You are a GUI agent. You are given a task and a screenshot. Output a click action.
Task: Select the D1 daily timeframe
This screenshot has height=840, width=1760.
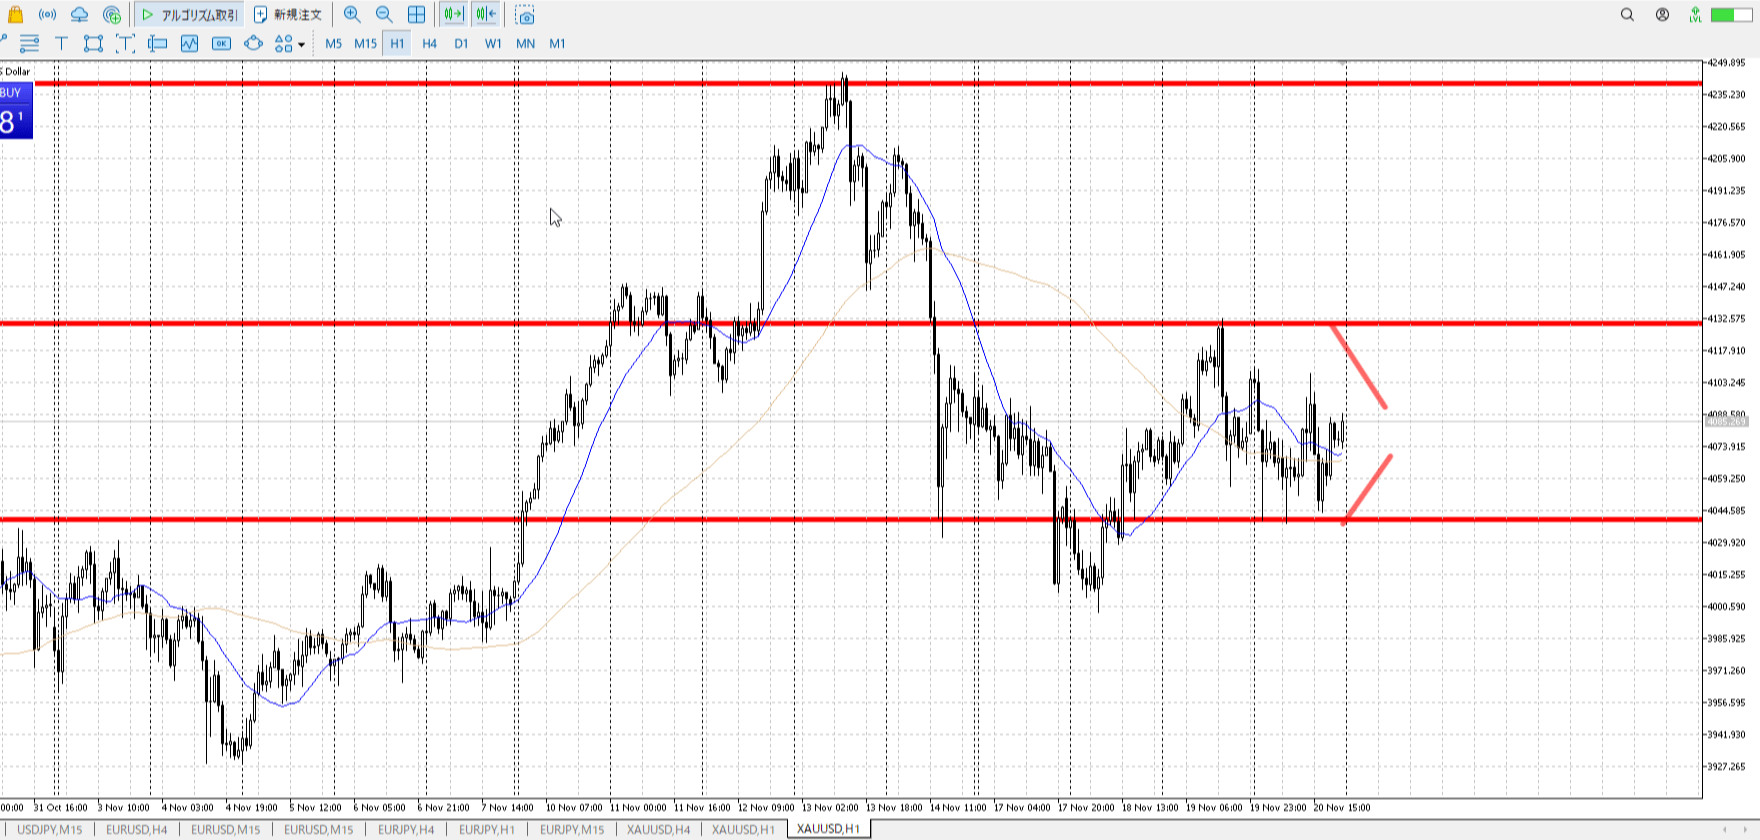click(x=461, y=43)
